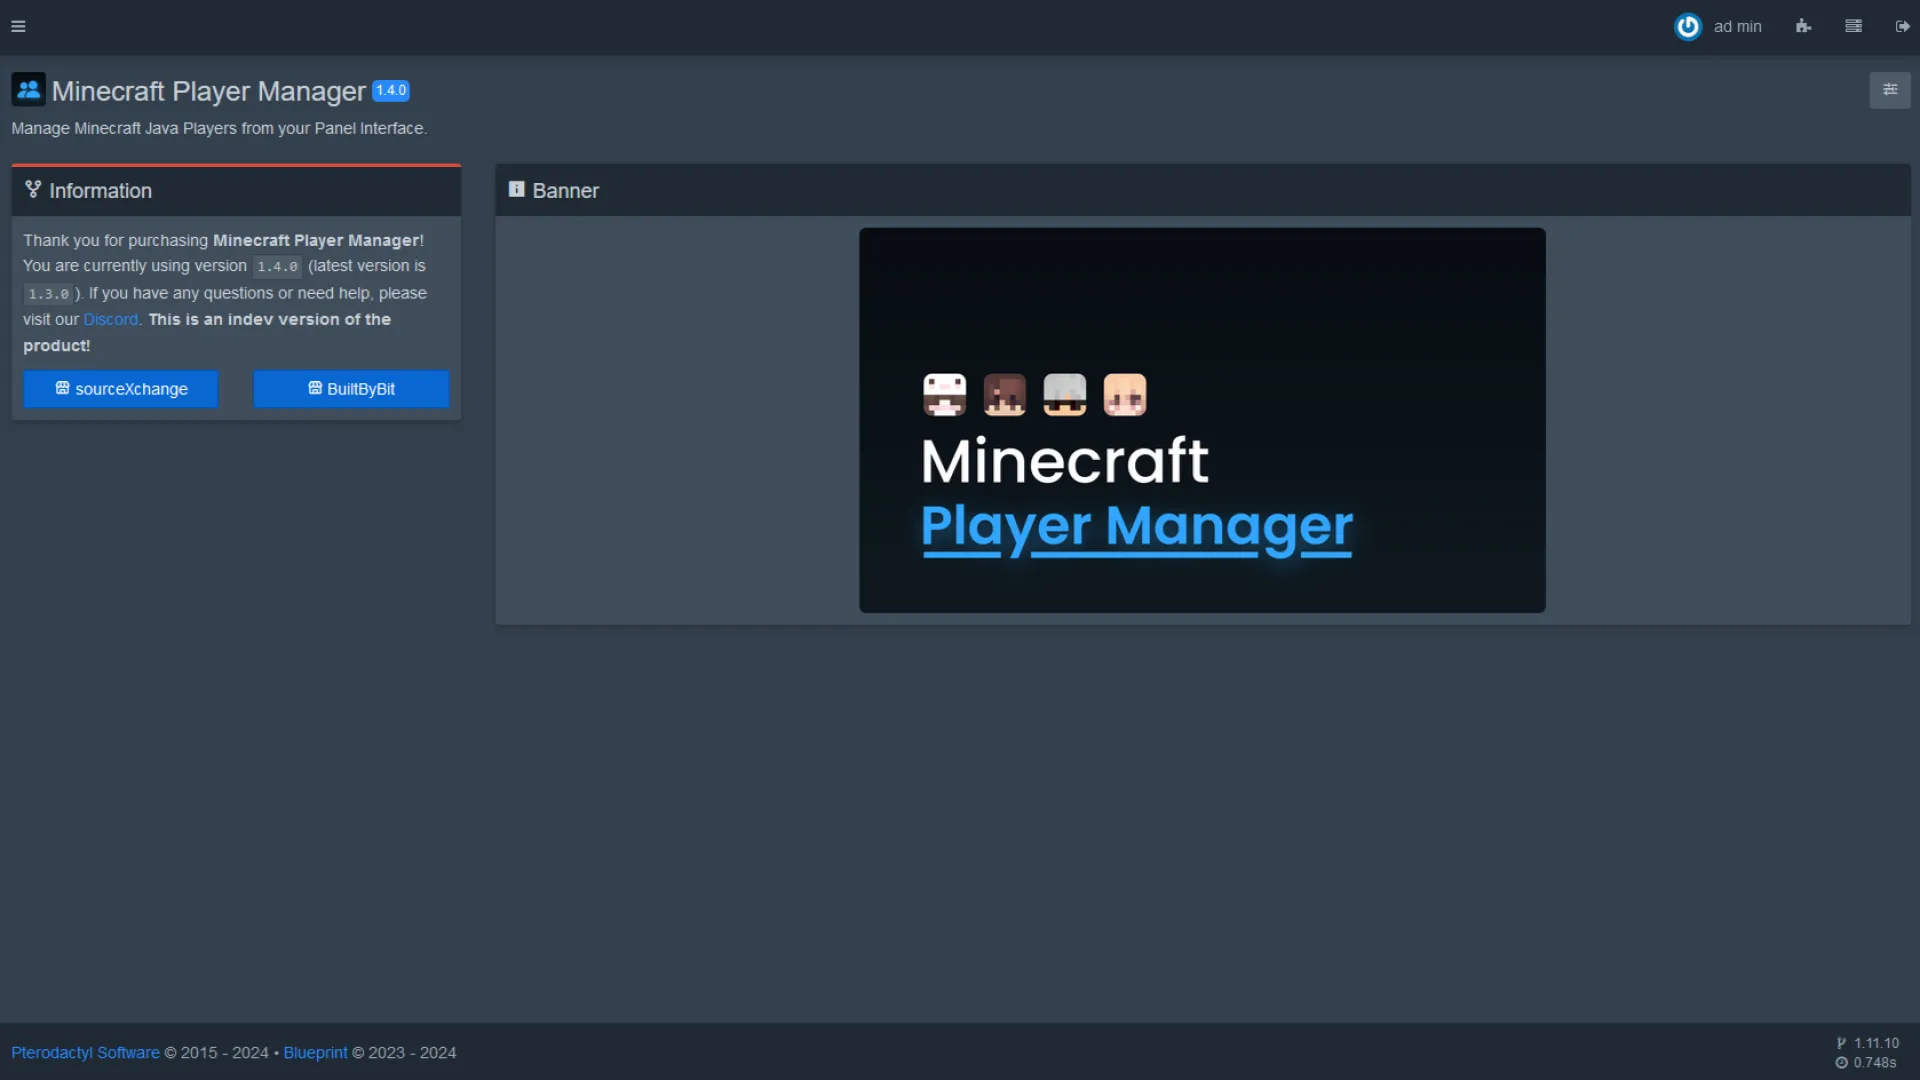Click the branch icon on the Information panel

[x=31, y=189]
